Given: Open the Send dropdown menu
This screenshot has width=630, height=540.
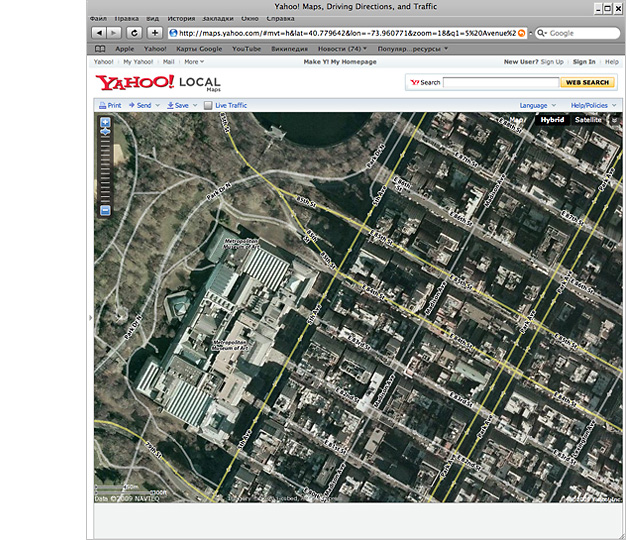Looking at the screenshot, I should (143, 105).
